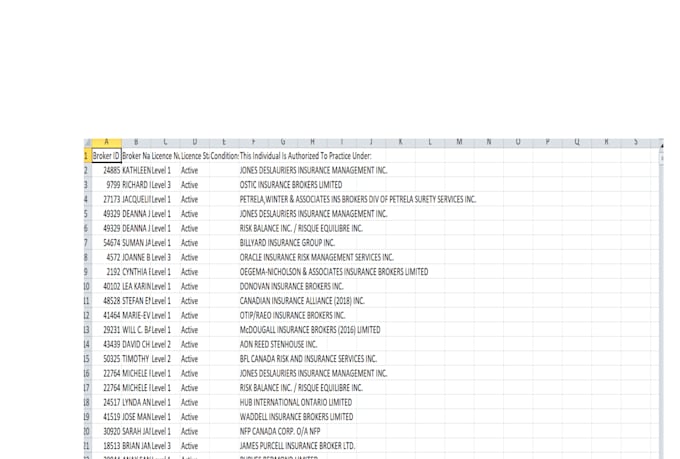Click the LYNDA AN name cell
This screenshot has height=459, width=680.
click(x=136, y=403)
